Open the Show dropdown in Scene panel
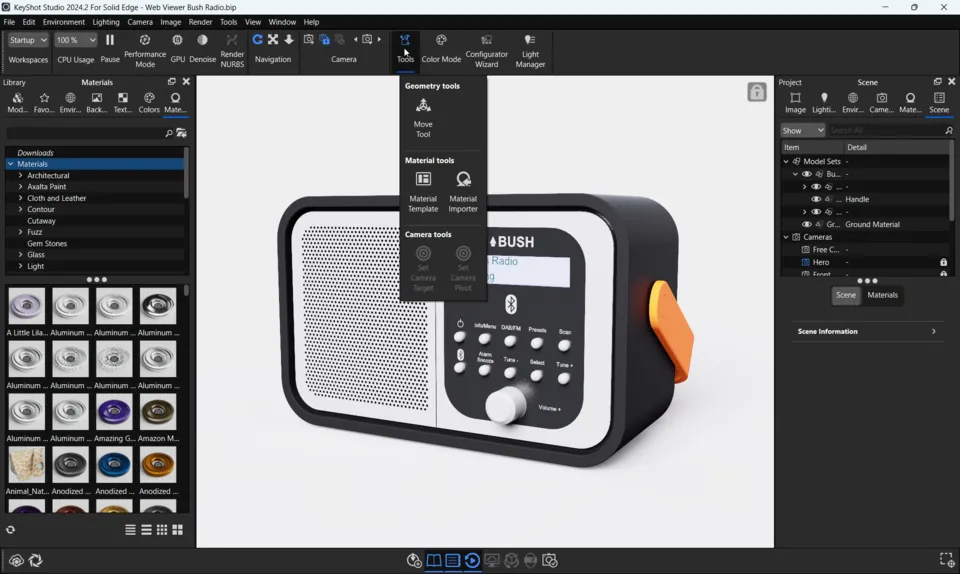960x574 pixels. tap(803, 130)
